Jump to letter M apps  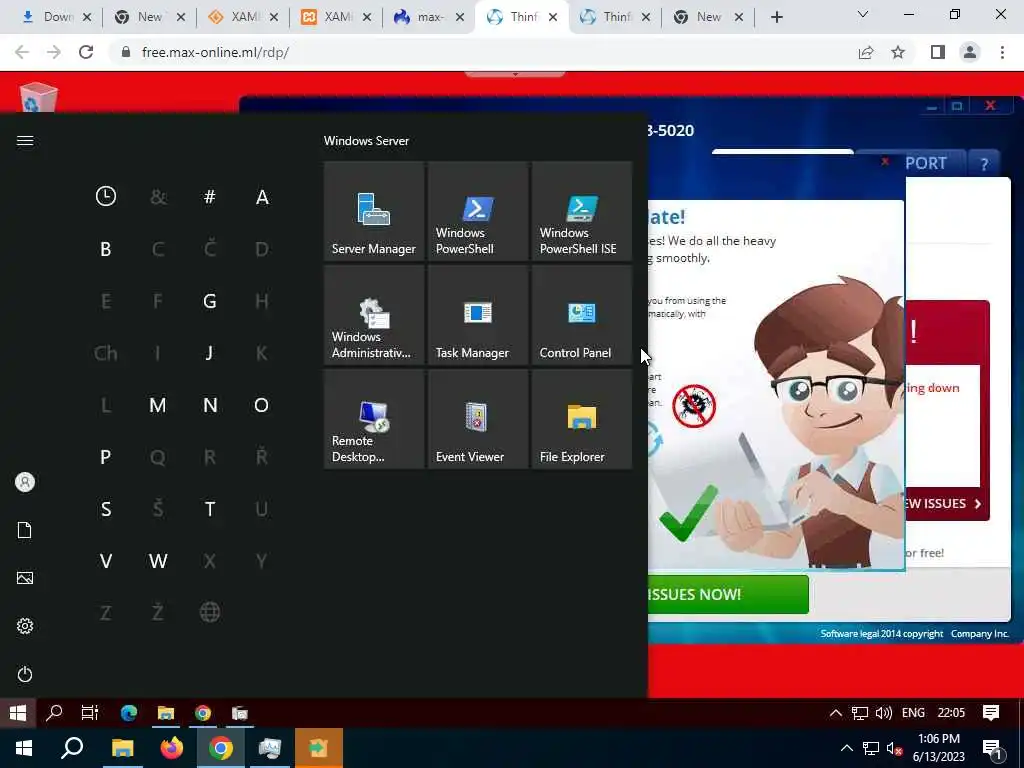point(157,405)
